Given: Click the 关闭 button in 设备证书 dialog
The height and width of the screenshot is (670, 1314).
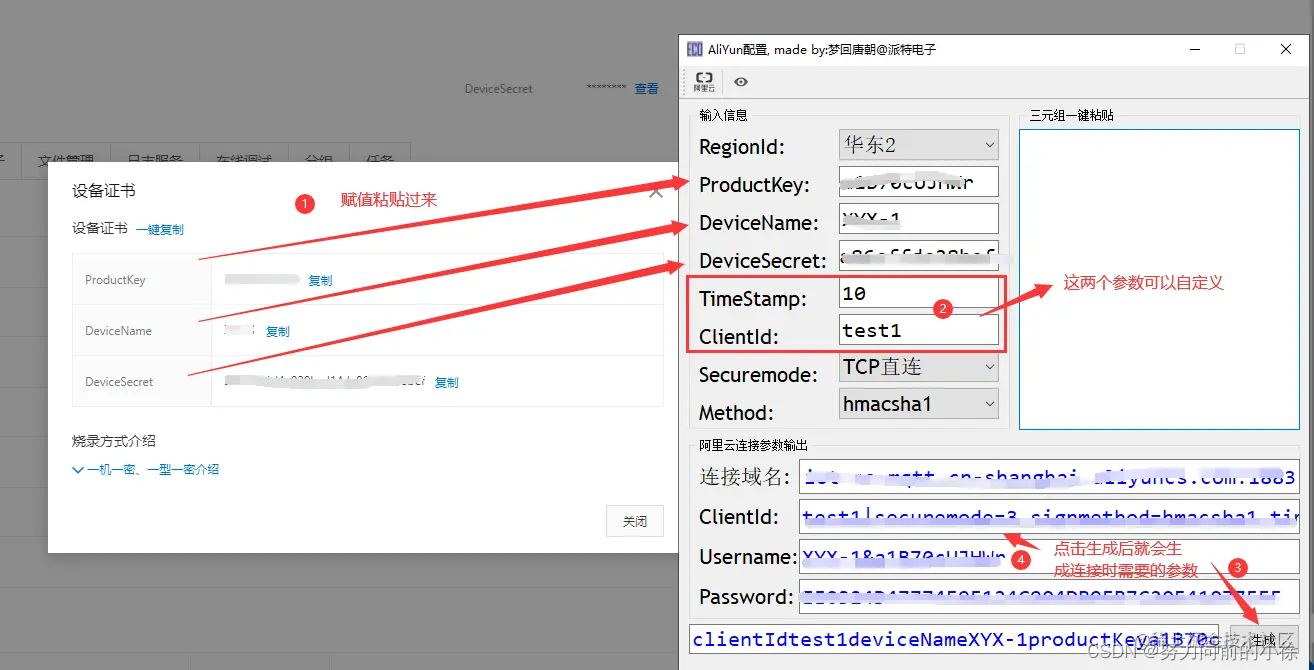Looking at the screenshot, I should 635,521.
